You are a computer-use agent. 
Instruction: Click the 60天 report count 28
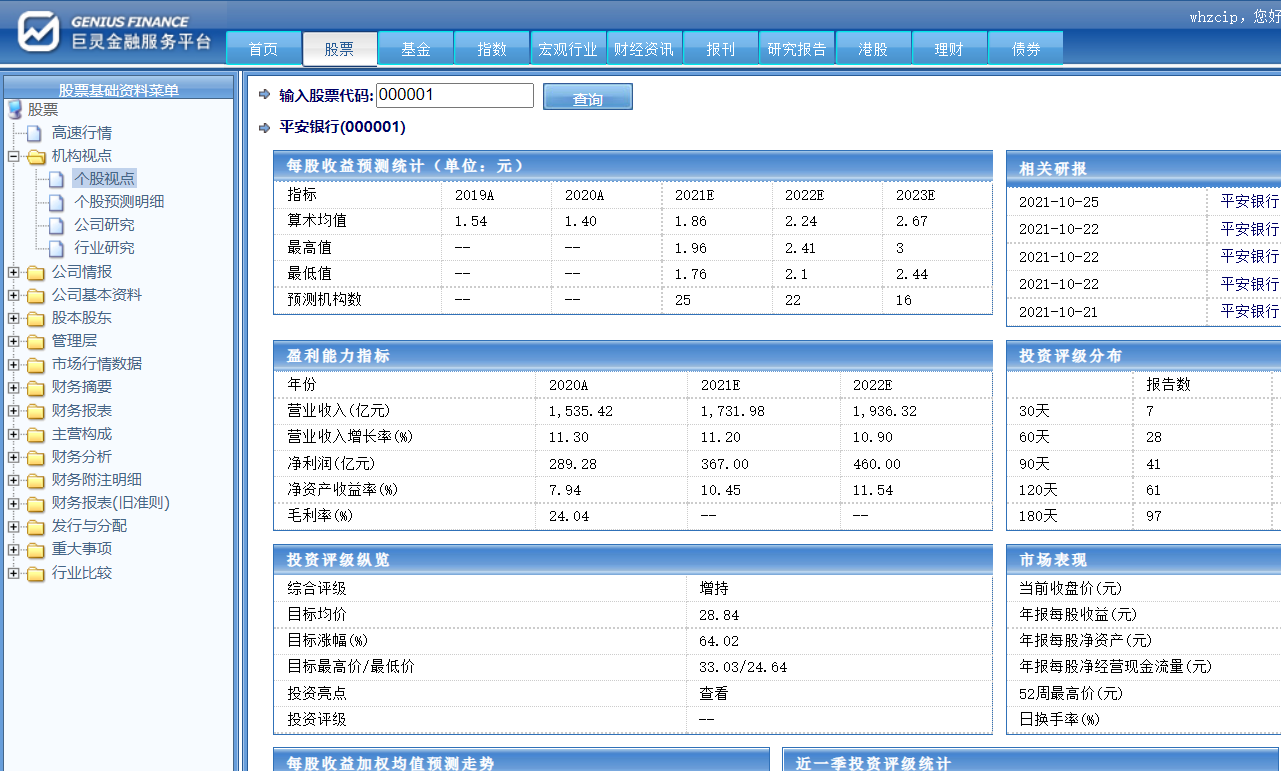tap(1155, 437)
